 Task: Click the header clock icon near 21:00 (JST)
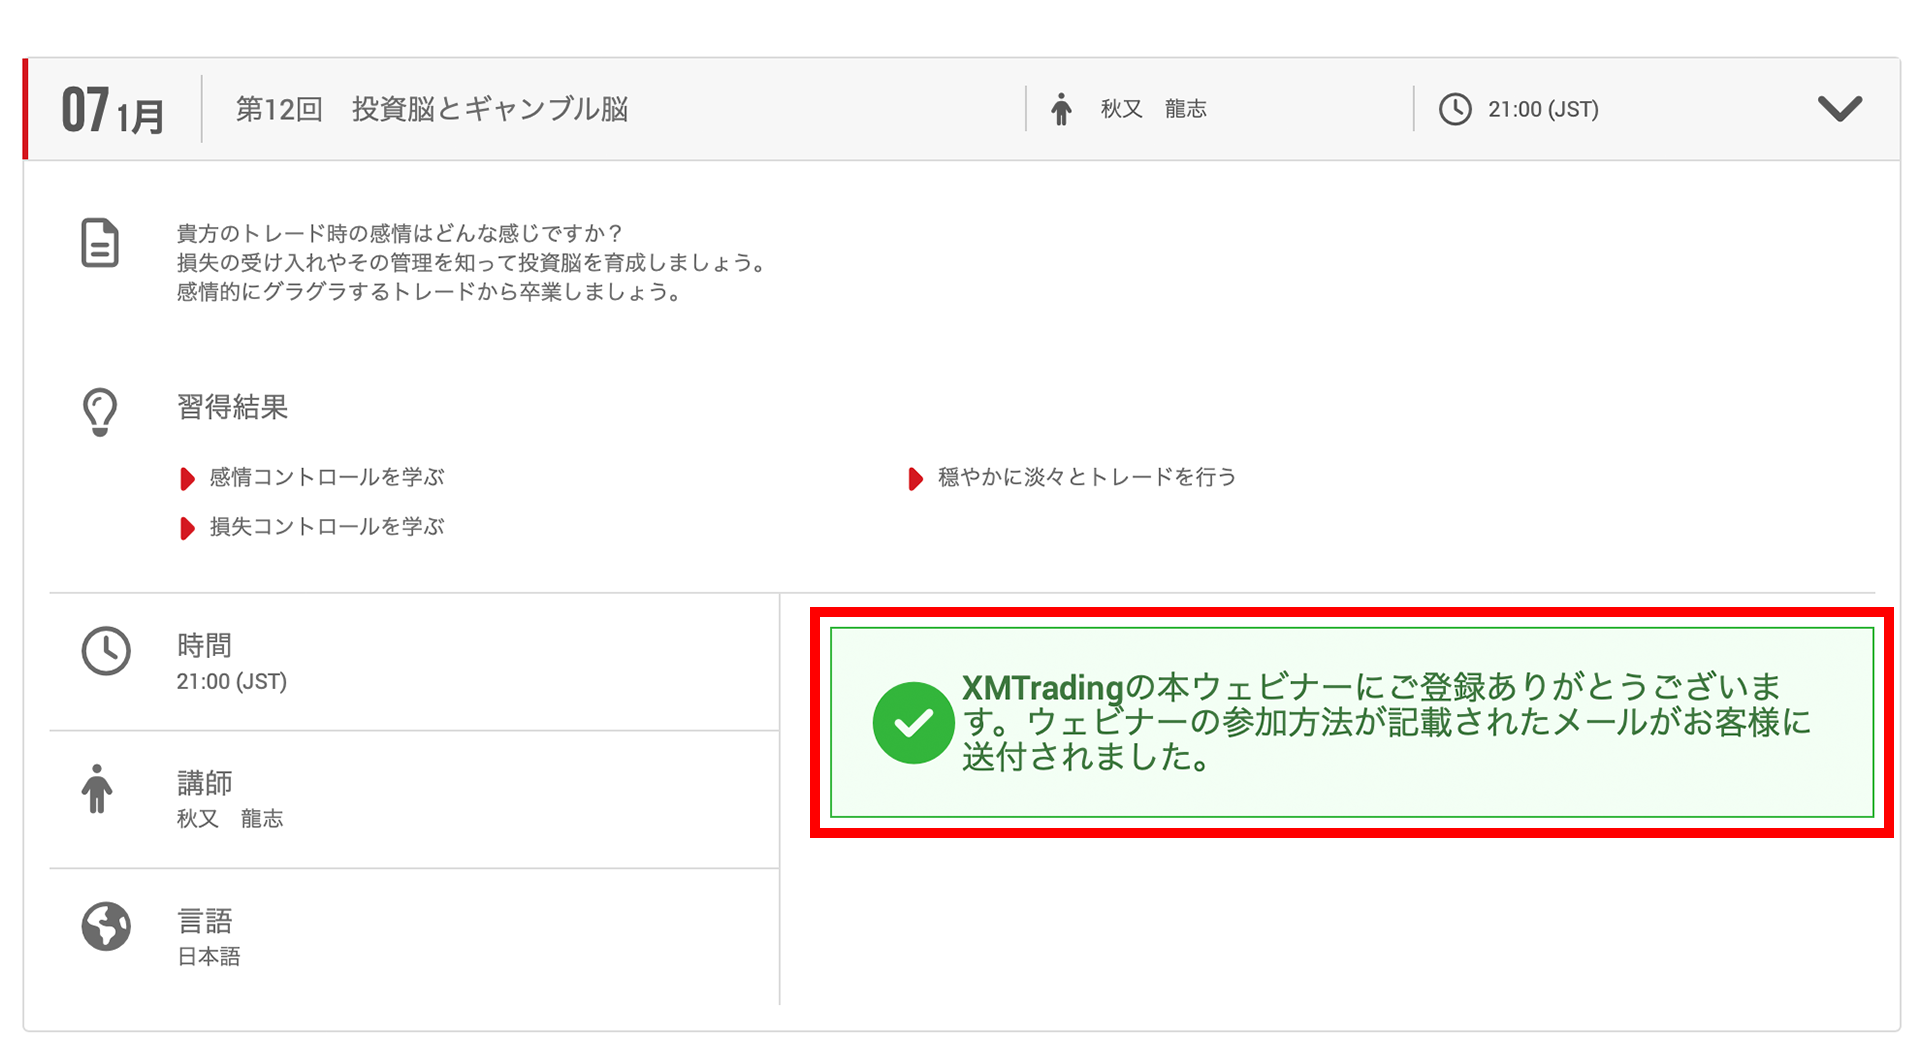point(1454,109)
